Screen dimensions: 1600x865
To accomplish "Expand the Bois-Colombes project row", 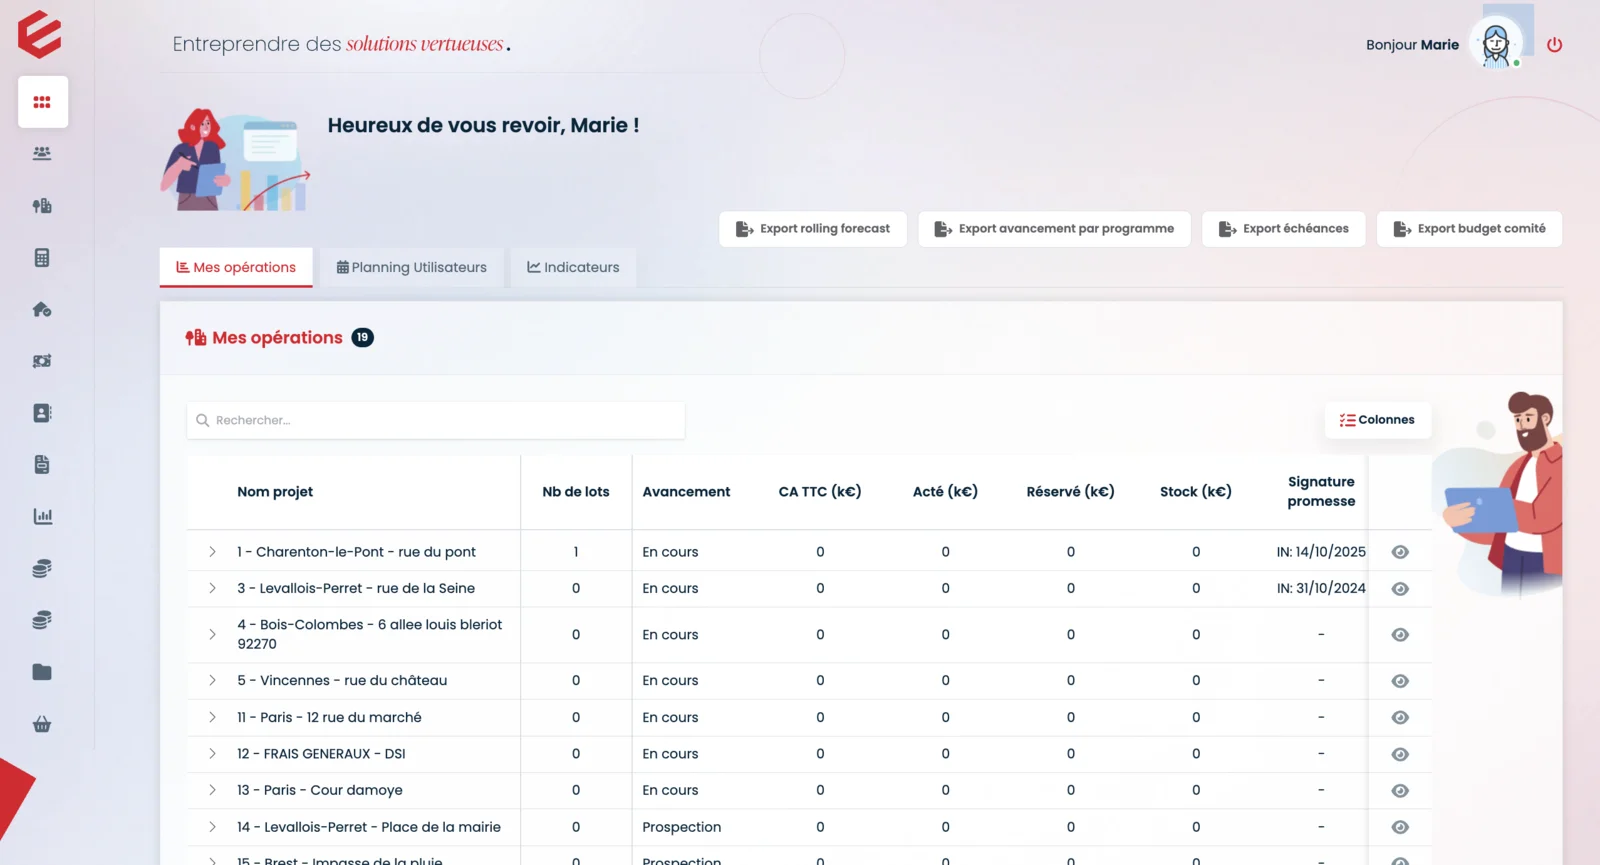I will (212, 635).
